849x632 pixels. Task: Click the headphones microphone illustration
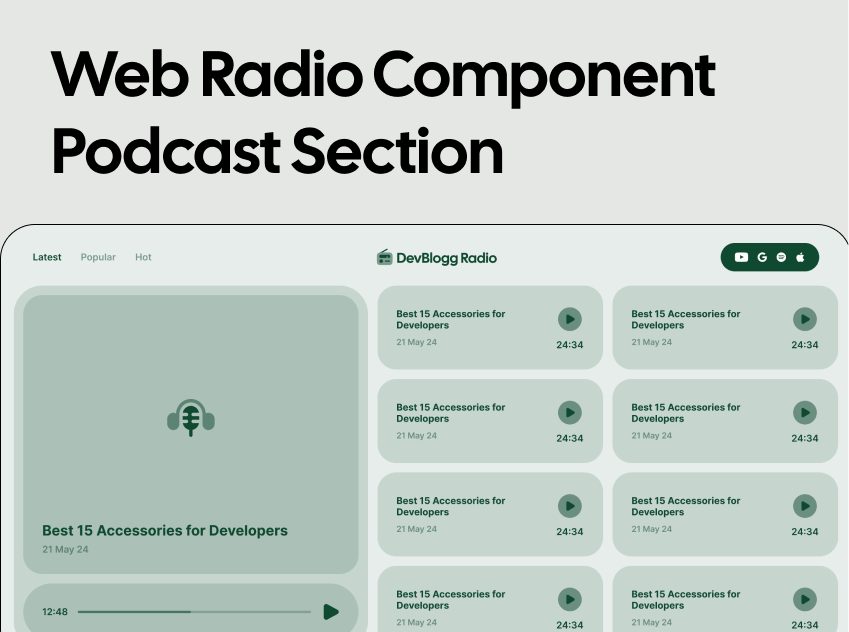pyautogui.click(x=191, y=416)
